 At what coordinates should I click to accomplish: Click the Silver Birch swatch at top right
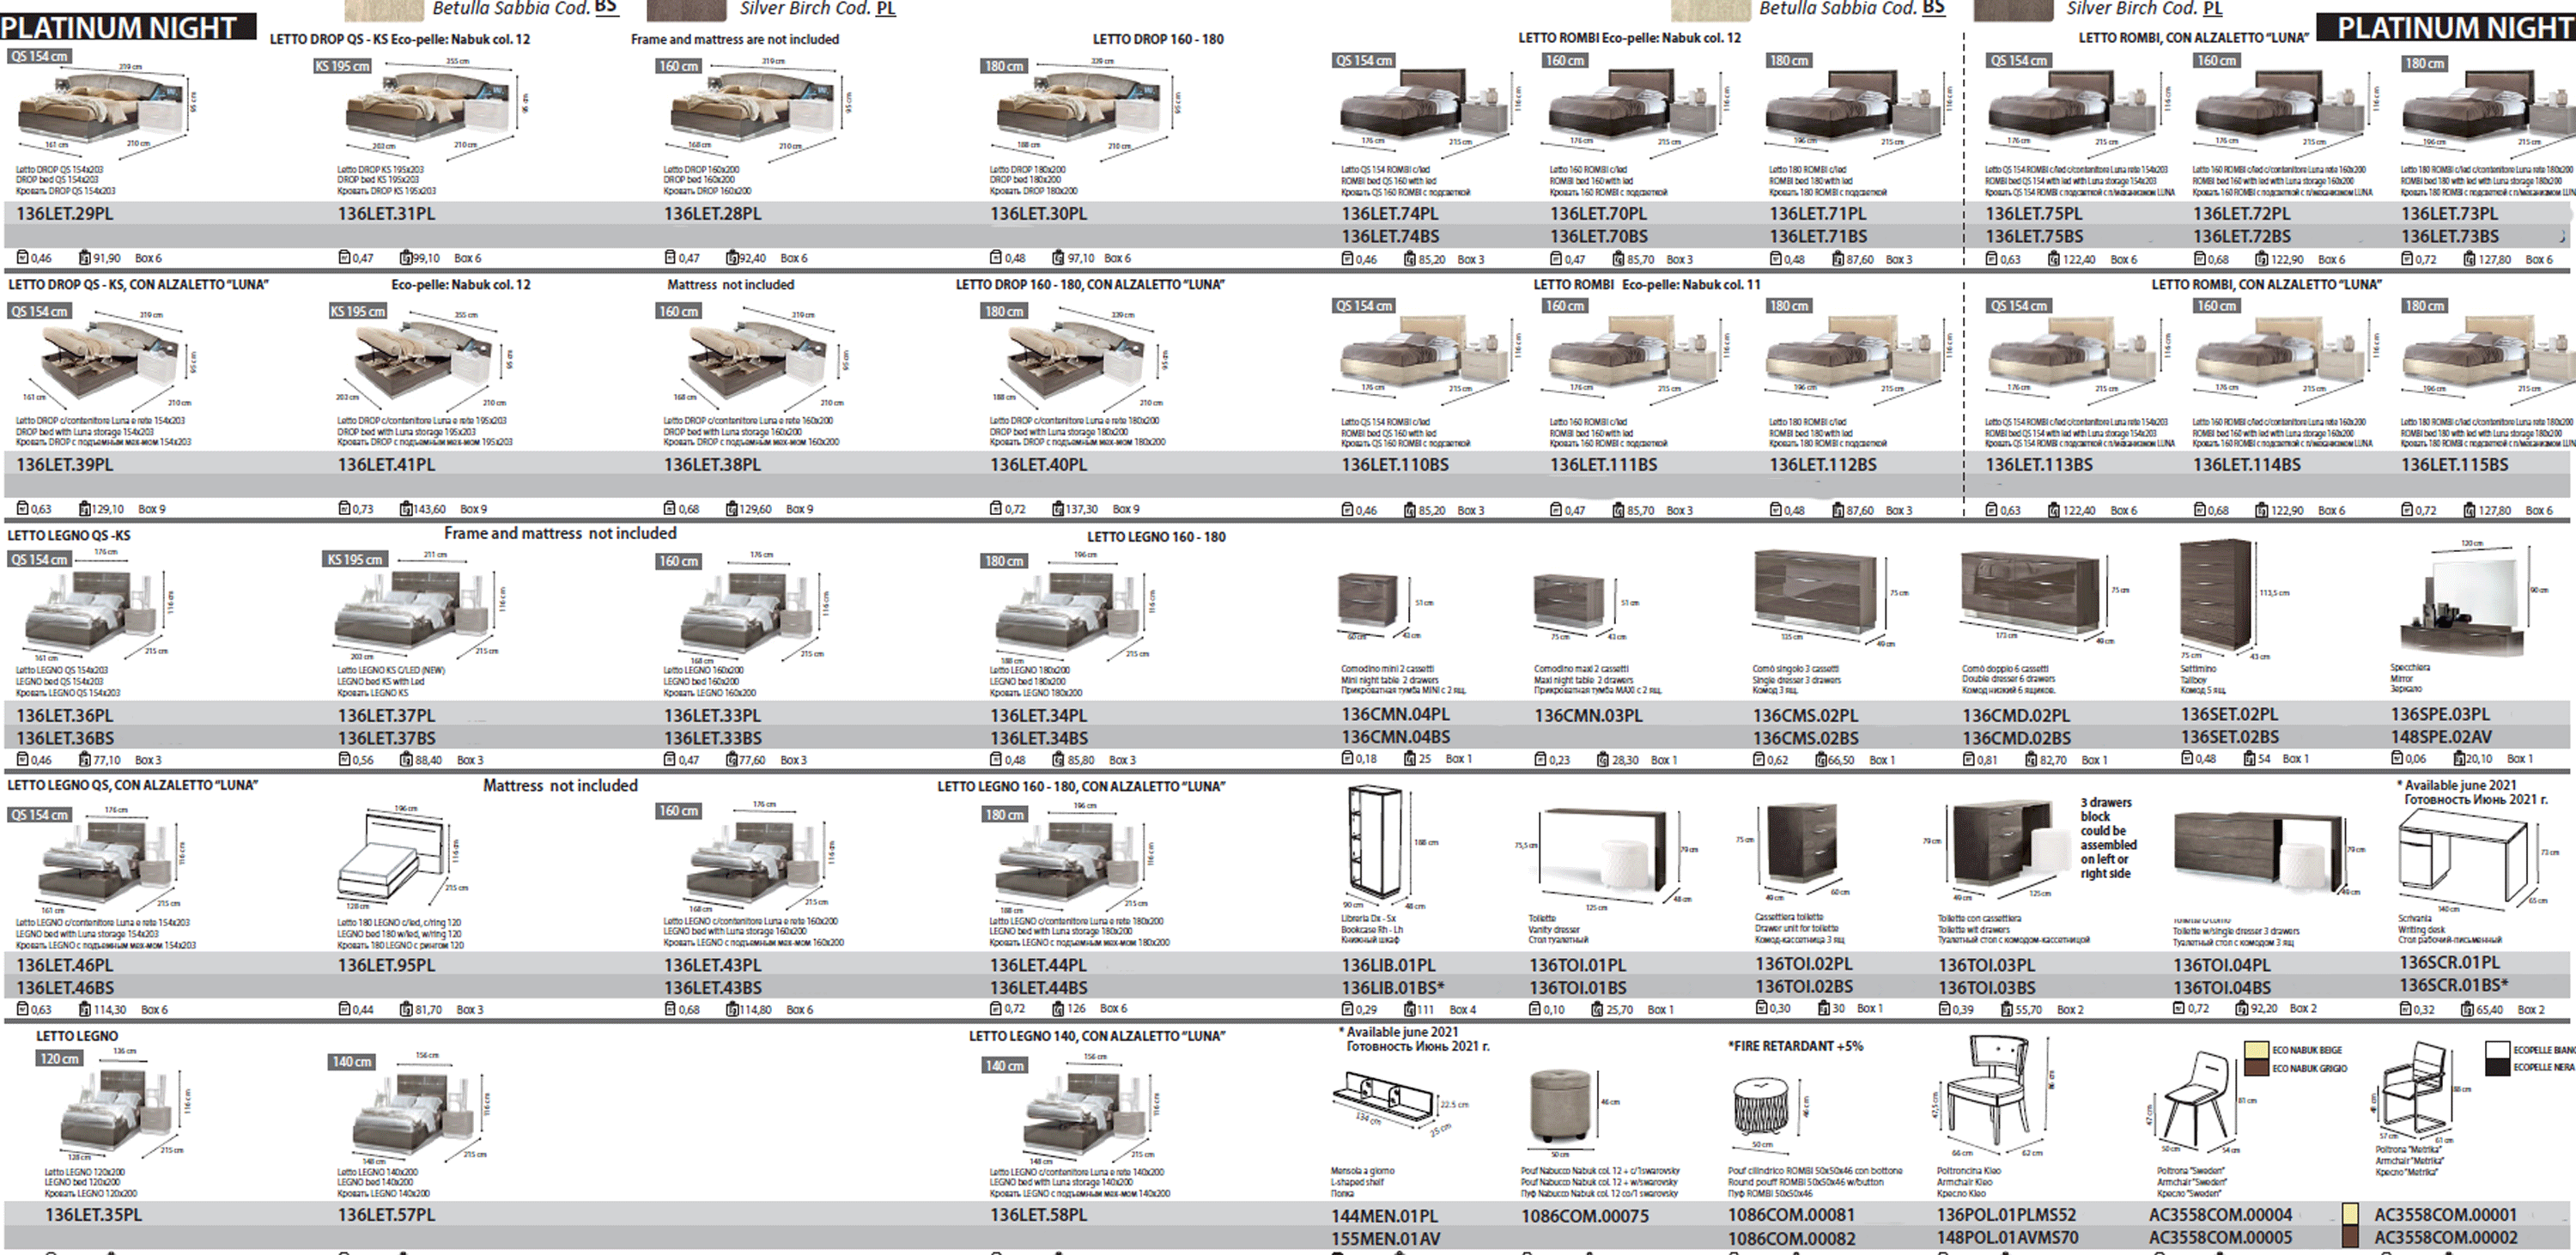coord(2012,10)
